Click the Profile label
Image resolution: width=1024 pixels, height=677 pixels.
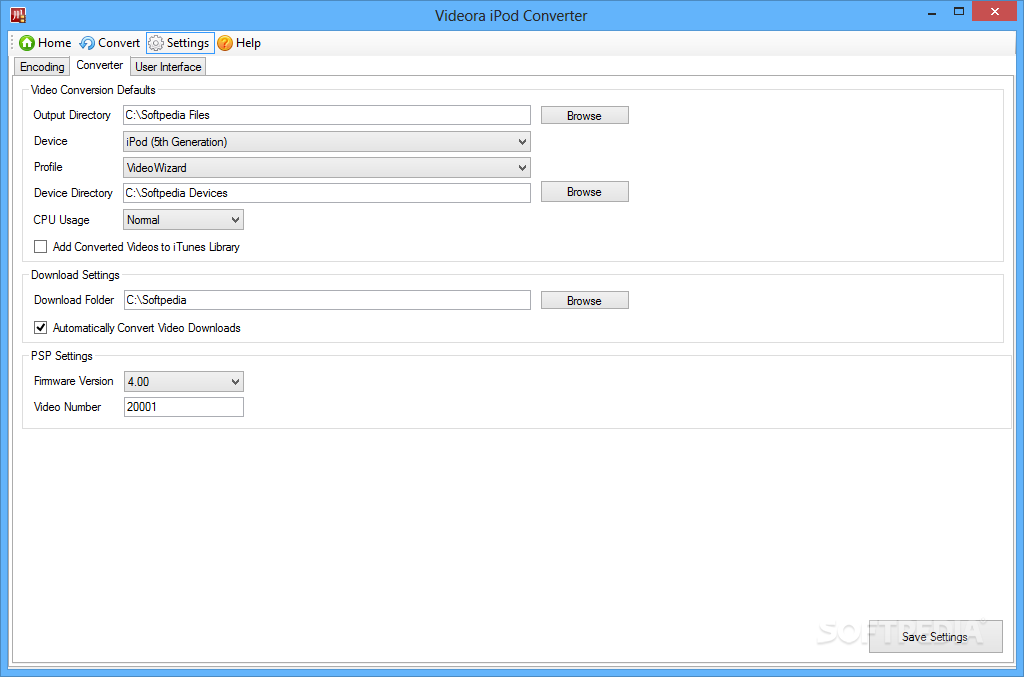pos(48,167)
